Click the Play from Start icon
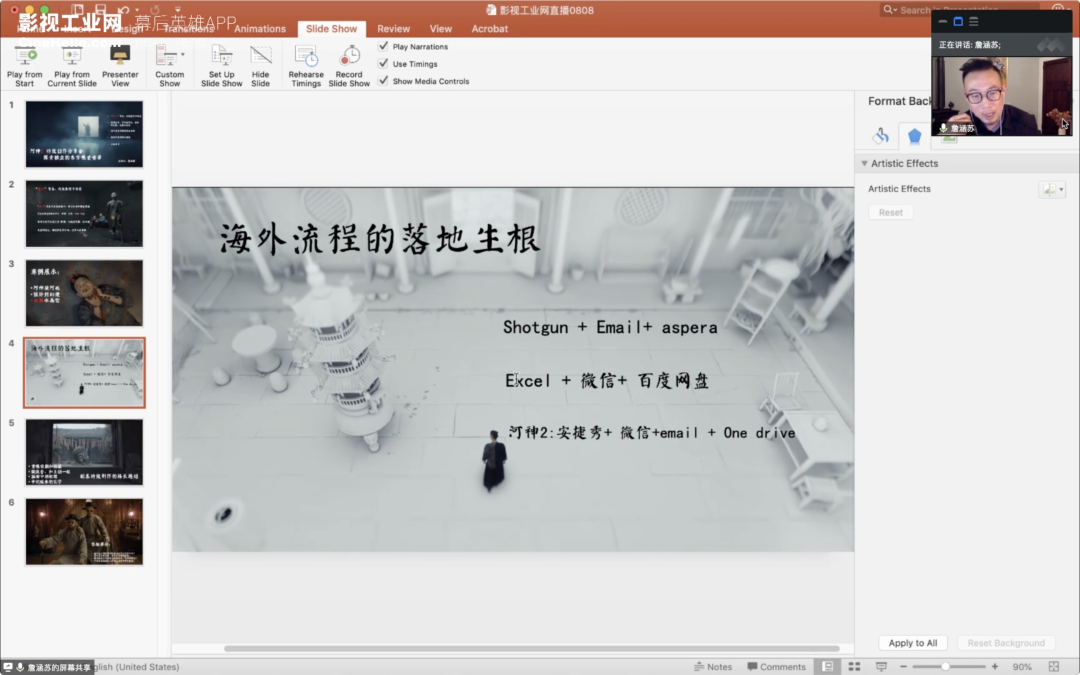1080x675 pixels. pos(25,56)
